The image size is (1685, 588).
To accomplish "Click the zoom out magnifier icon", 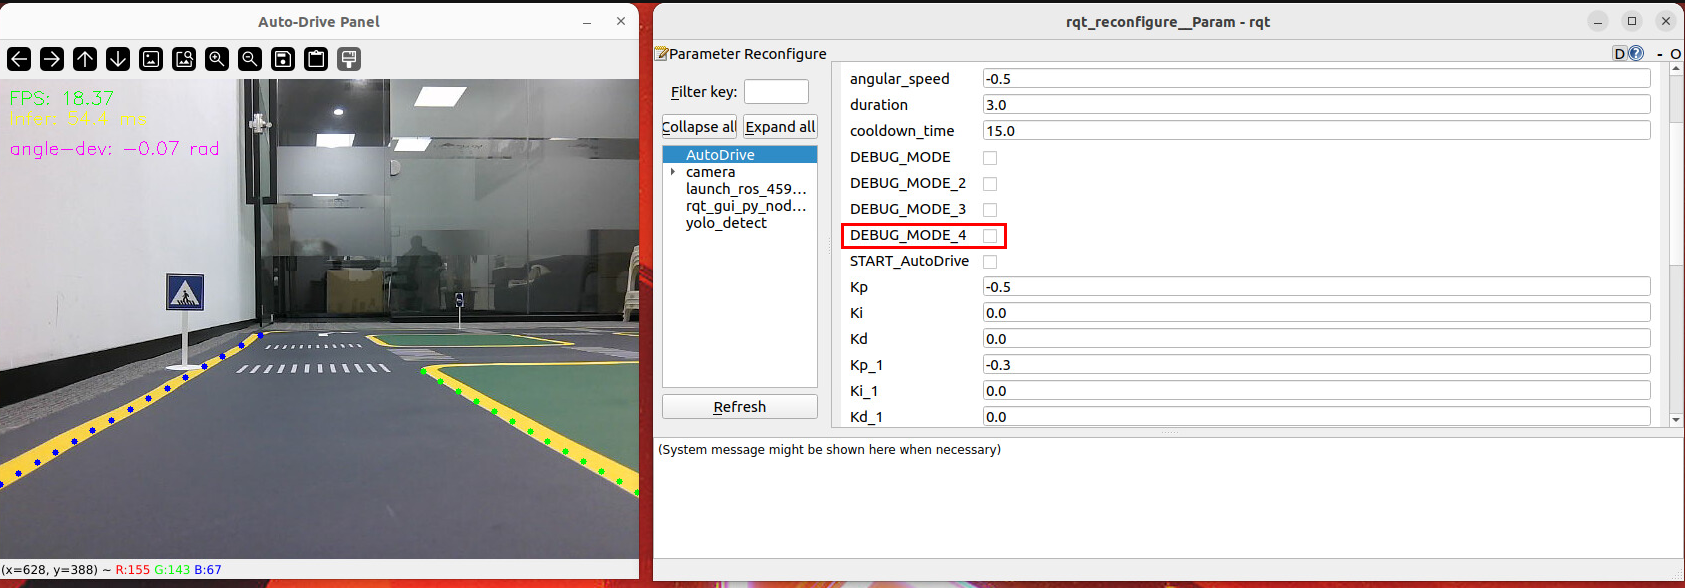I will [250, 59].
